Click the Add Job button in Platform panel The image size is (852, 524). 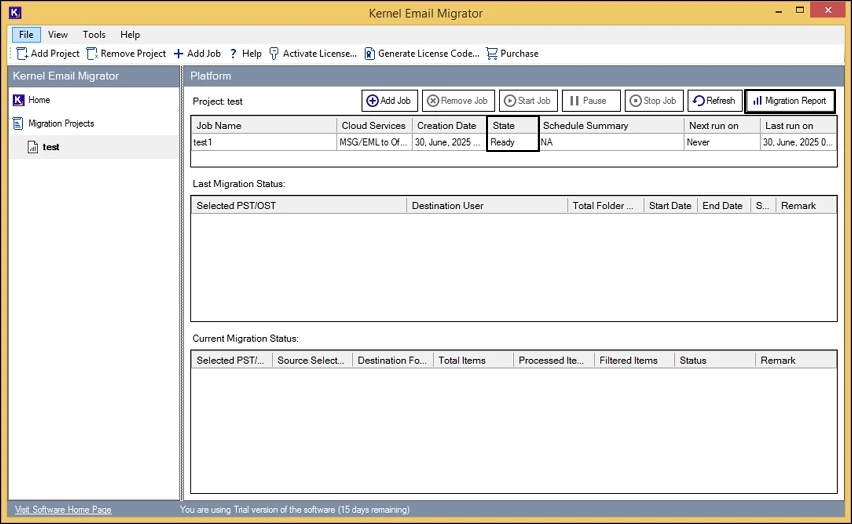[389, 101]
